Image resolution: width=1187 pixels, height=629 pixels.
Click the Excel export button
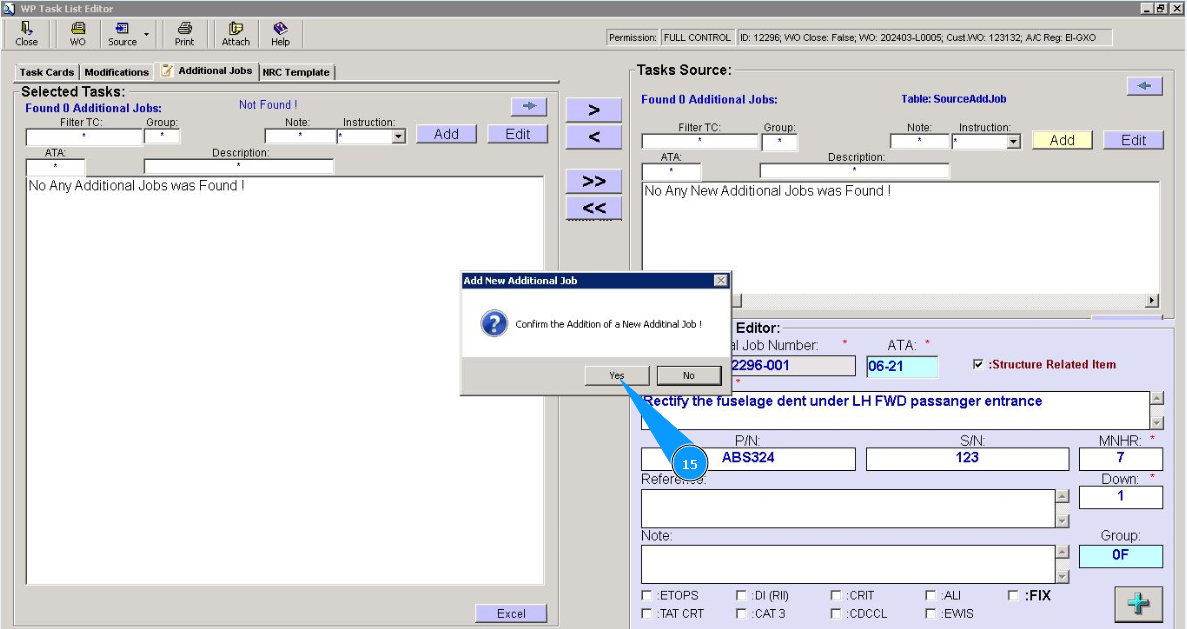(x=511, y=614)
